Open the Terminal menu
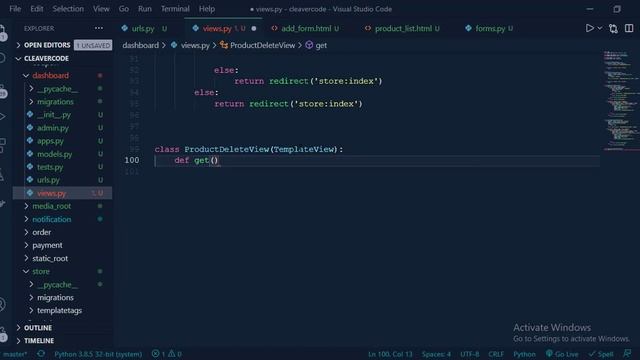The image size is (640, 360). click(175, 9)
